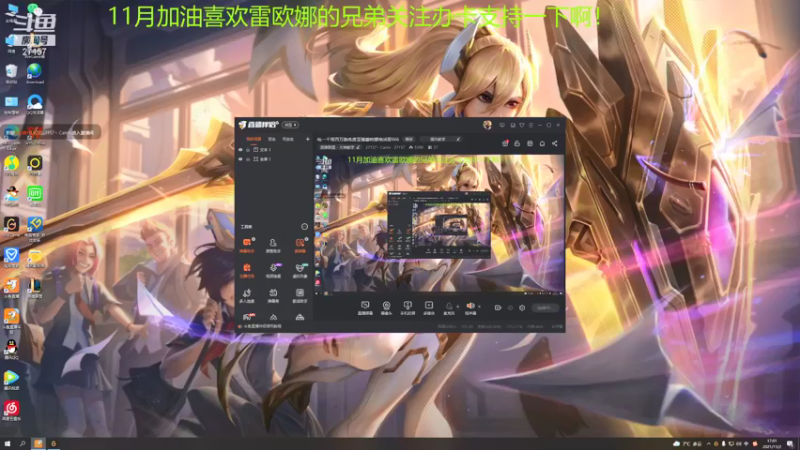Mute the orange speaker output
The image size is (800, 450).
(470, 307)
